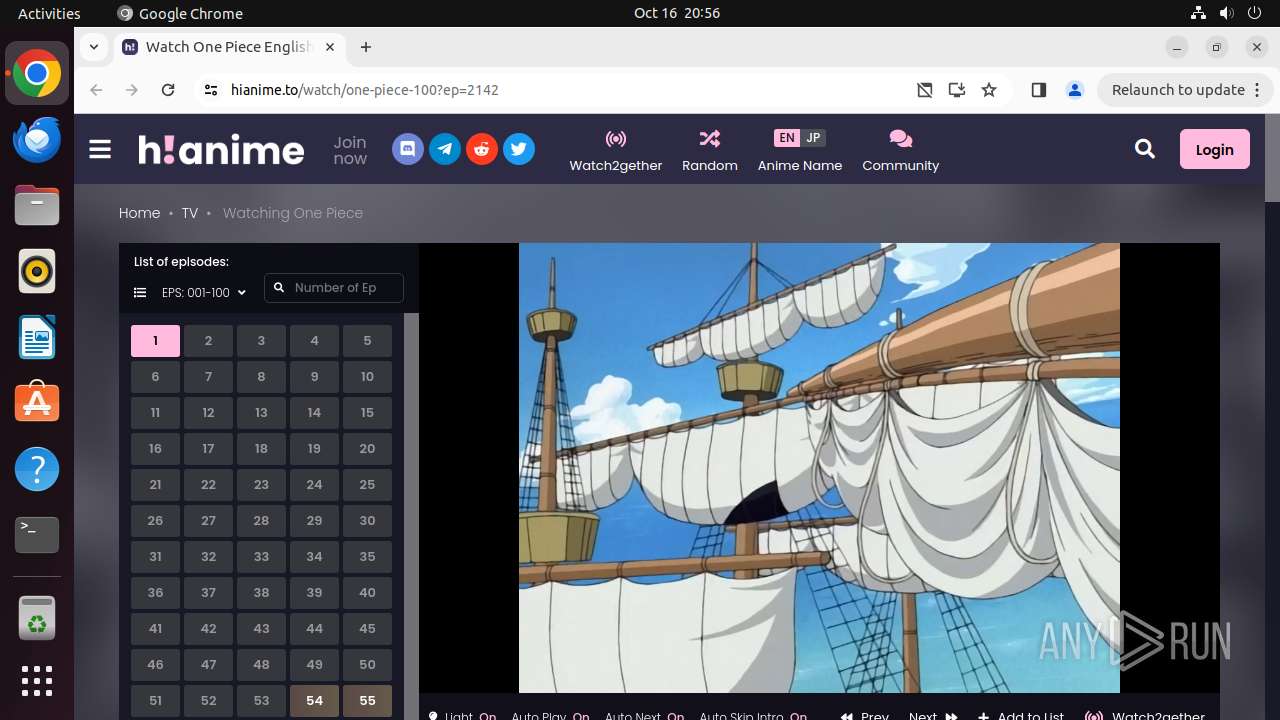Open the Community chat section
The image size is (1280, 720).
[901, 150]
